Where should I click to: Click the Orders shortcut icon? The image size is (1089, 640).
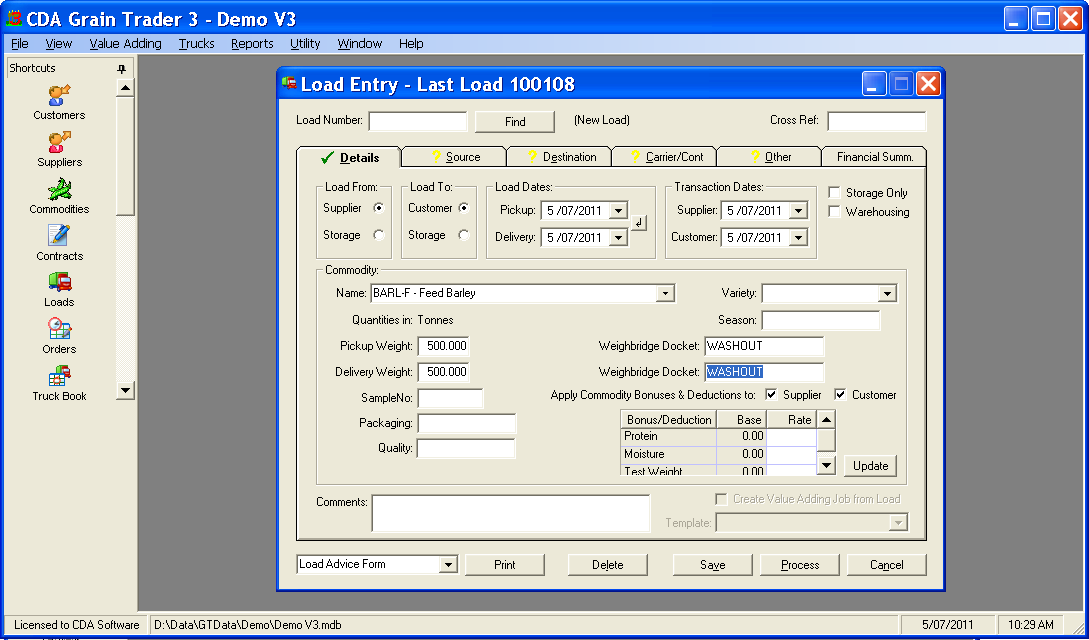coord(59,329)
